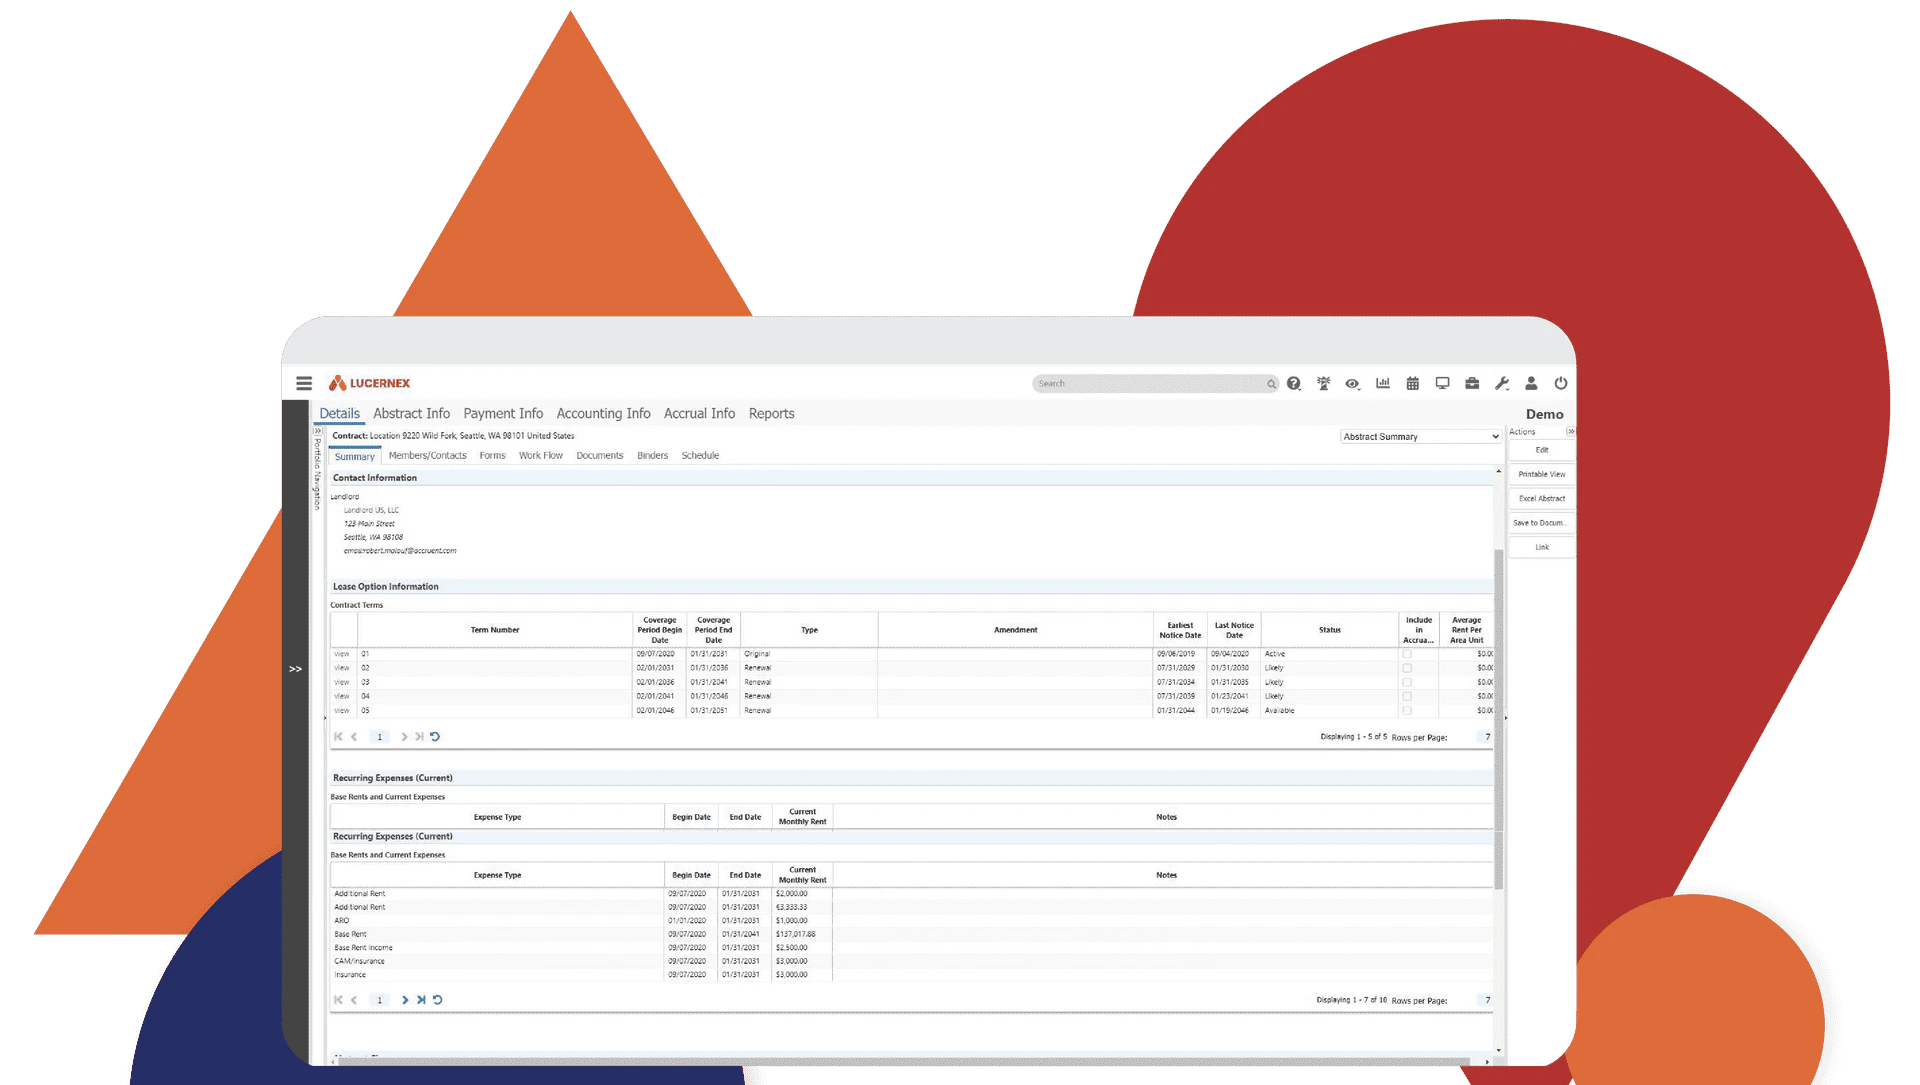Open the Help icon in the toolbar
This screenshot has height=1085, width=1920.
[1293, 383]
